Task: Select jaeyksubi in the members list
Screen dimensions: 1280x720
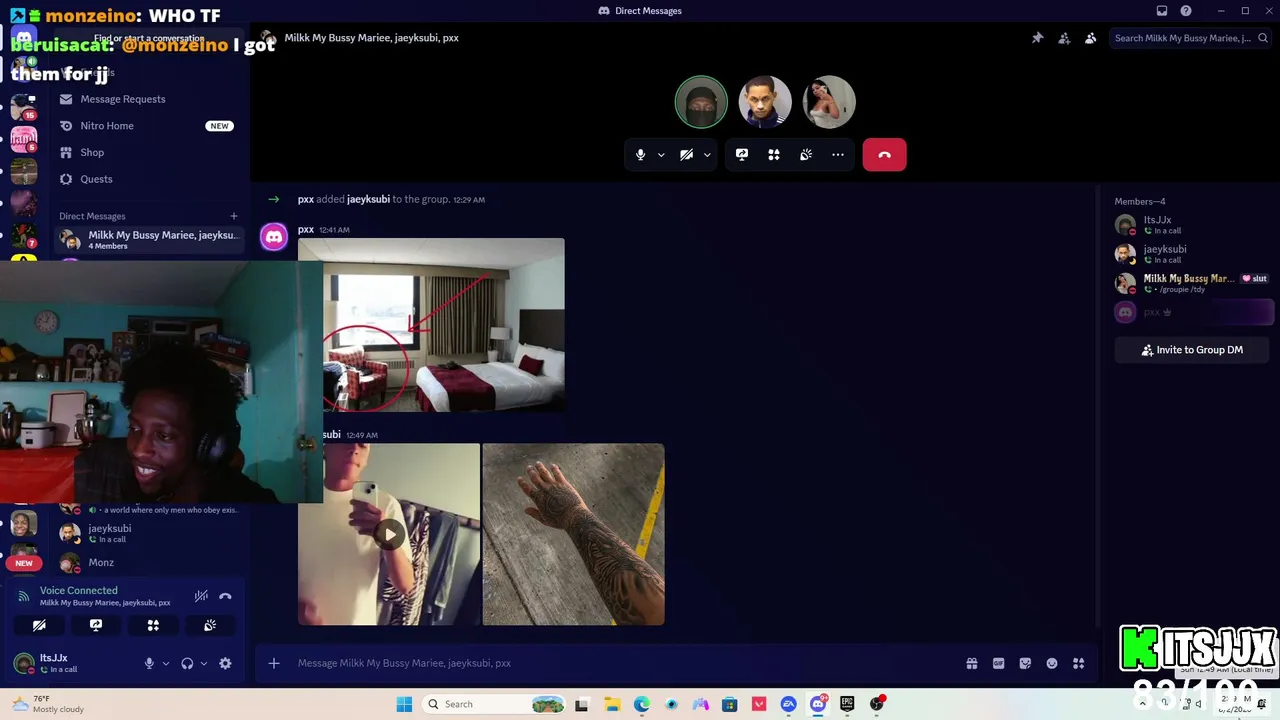Action: (x=1192, y=254)
